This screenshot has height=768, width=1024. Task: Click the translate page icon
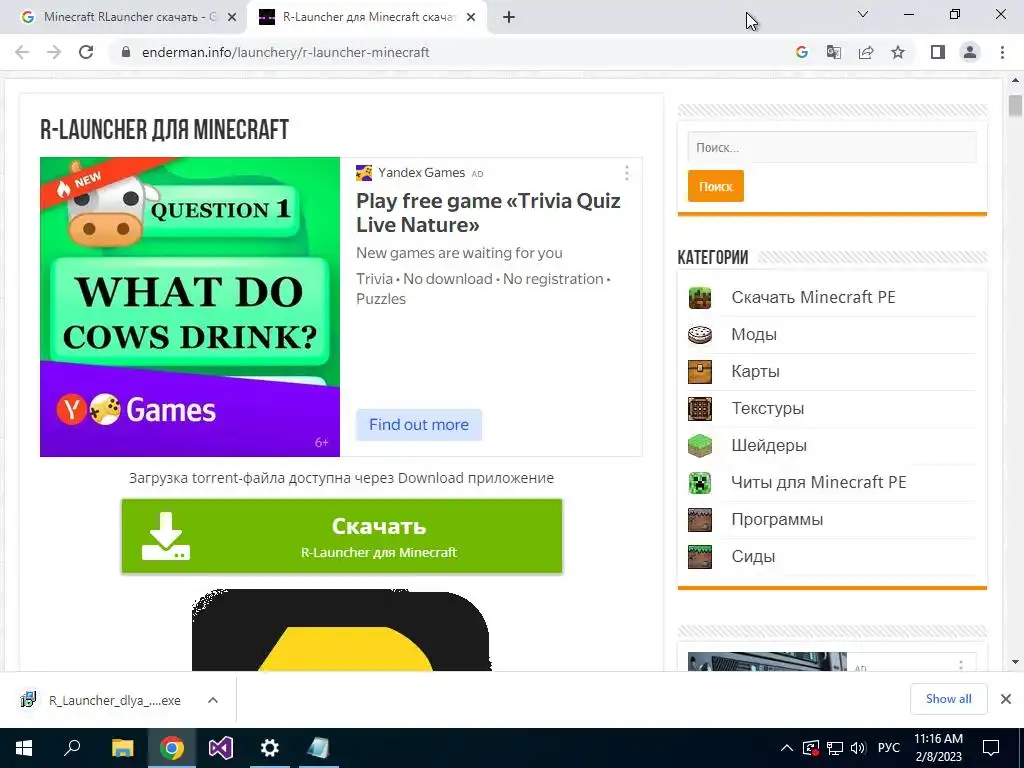834,52
